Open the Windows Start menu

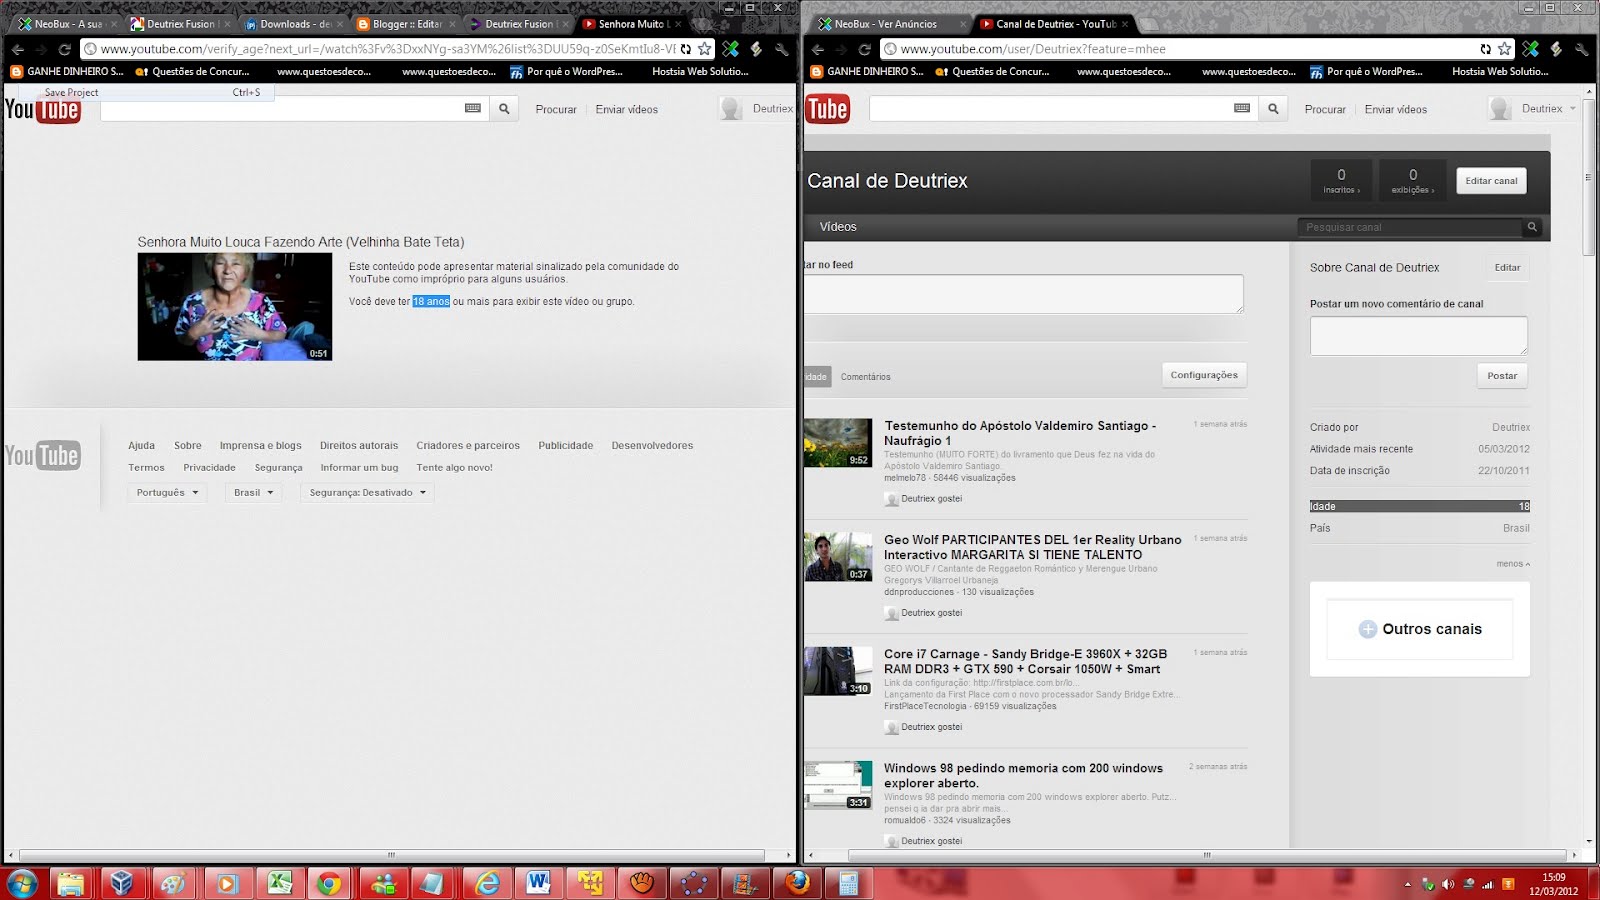22,883
